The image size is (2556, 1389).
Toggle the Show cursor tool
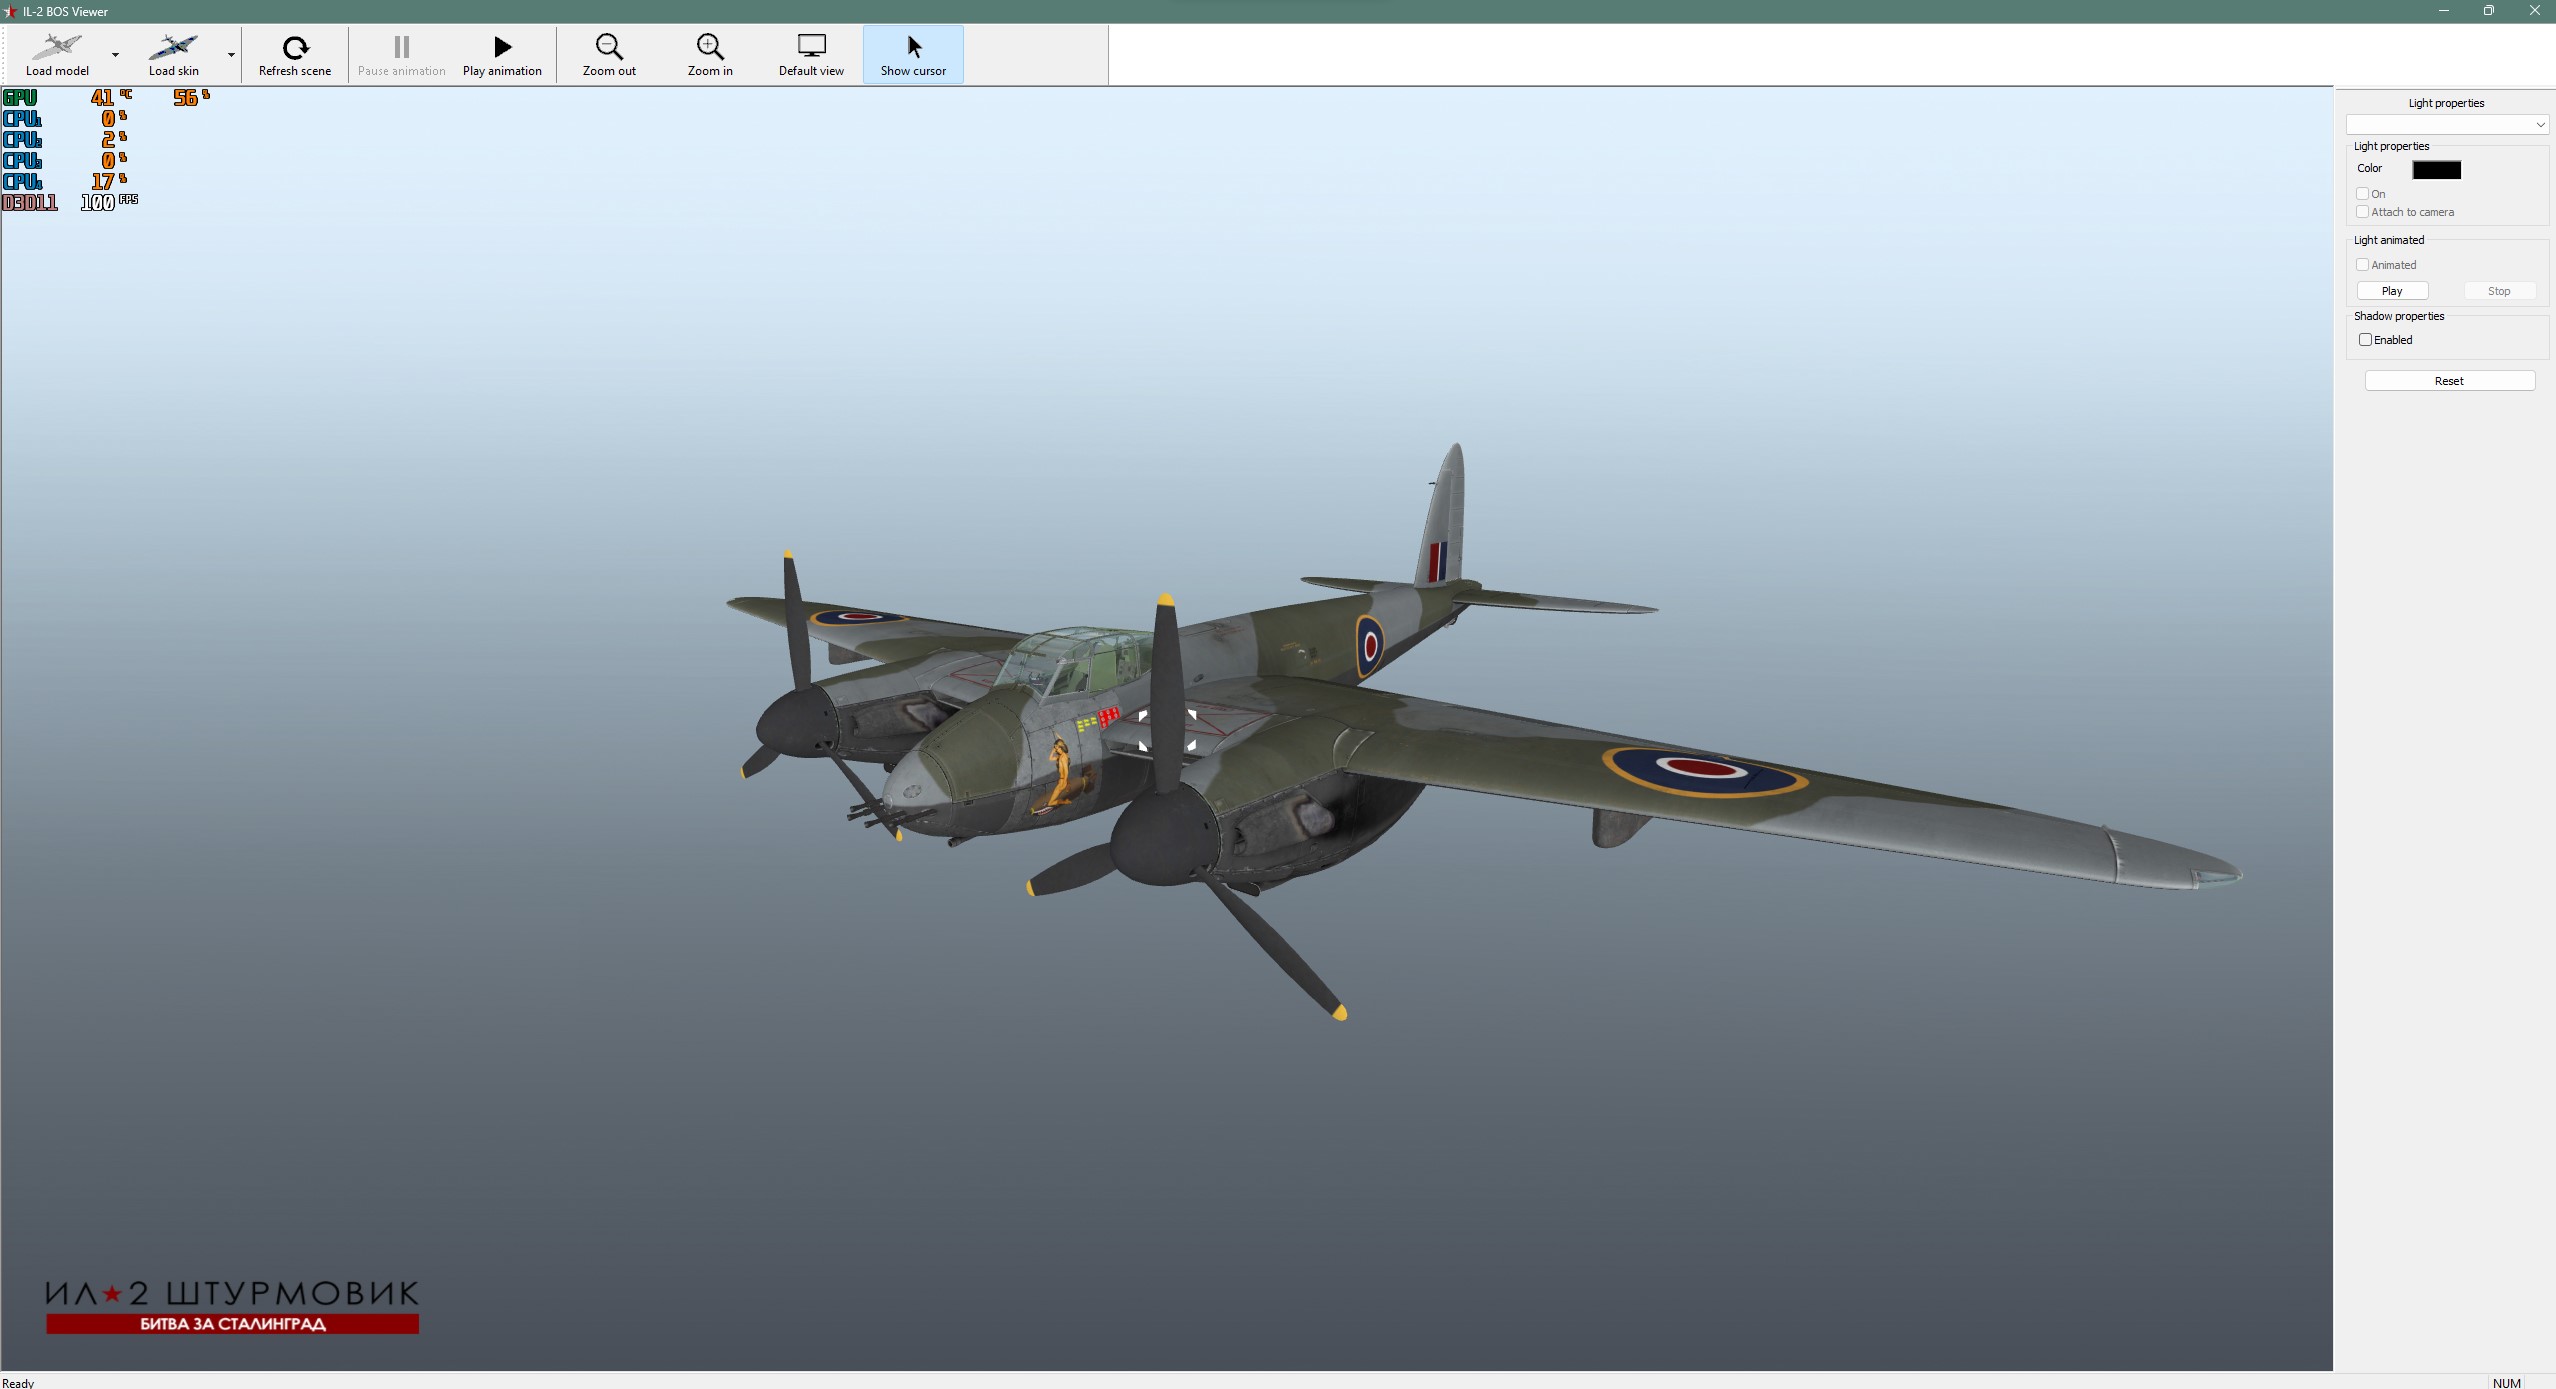tap(913, 47)
